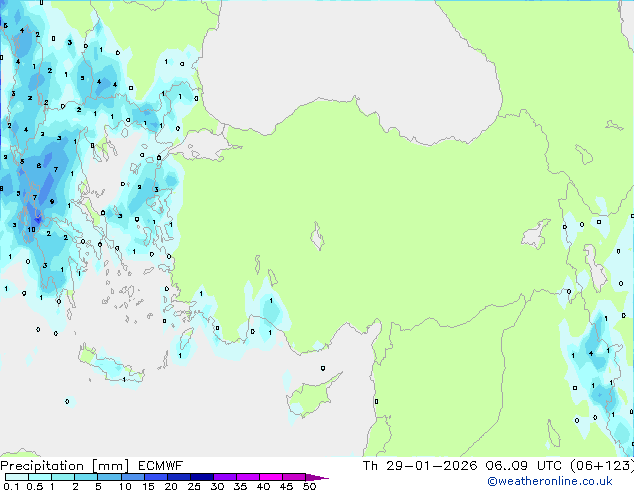Pick the dark navy swatch between 25 and 30
Viewport: 634px width, 490px height.
point(202,477)
